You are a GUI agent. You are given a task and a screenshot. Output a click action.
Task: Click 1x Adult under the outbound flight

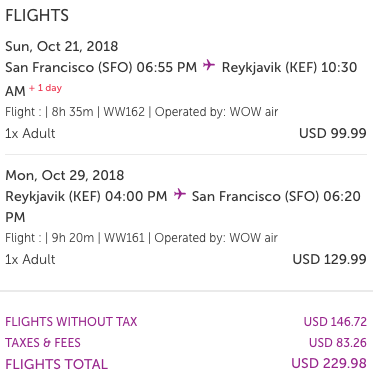30,133
